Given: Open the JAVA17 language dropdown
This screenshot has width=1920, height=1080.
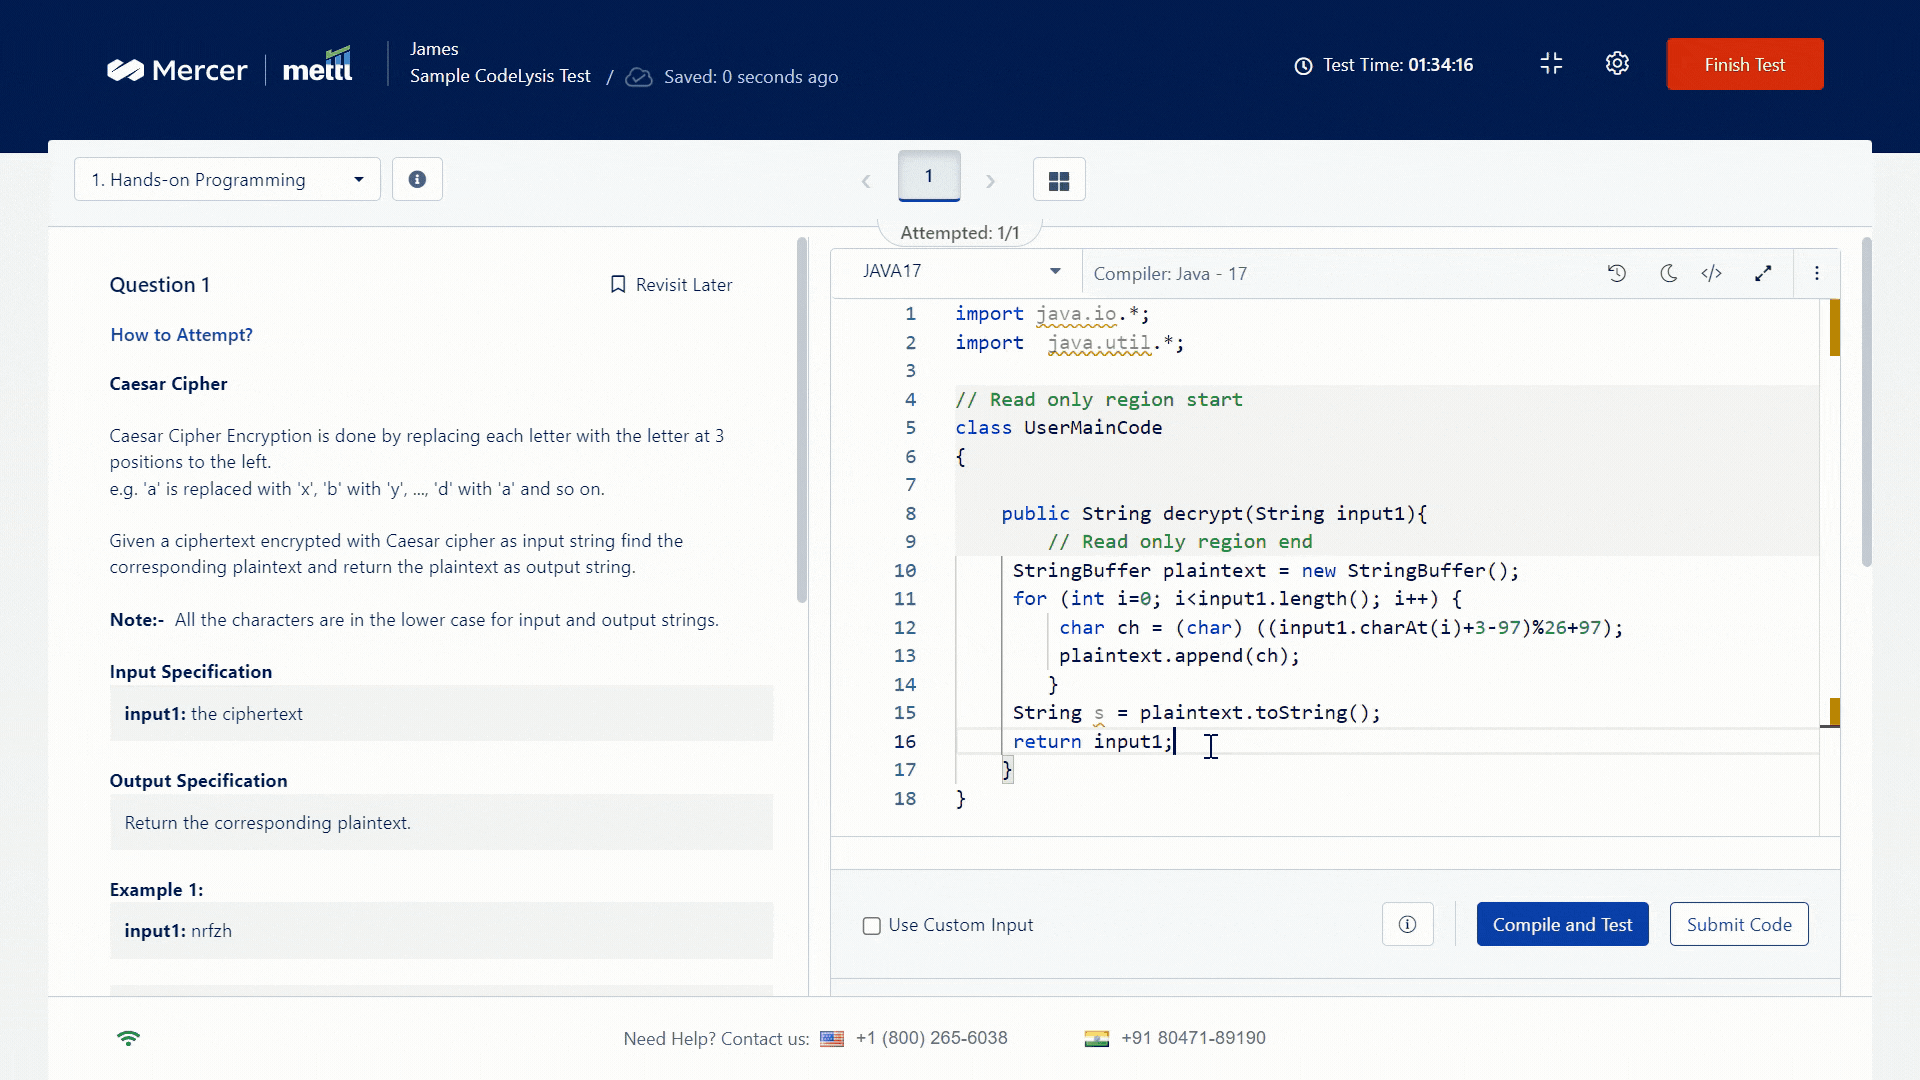Looking at the screenshot, I should coord(957,271).
